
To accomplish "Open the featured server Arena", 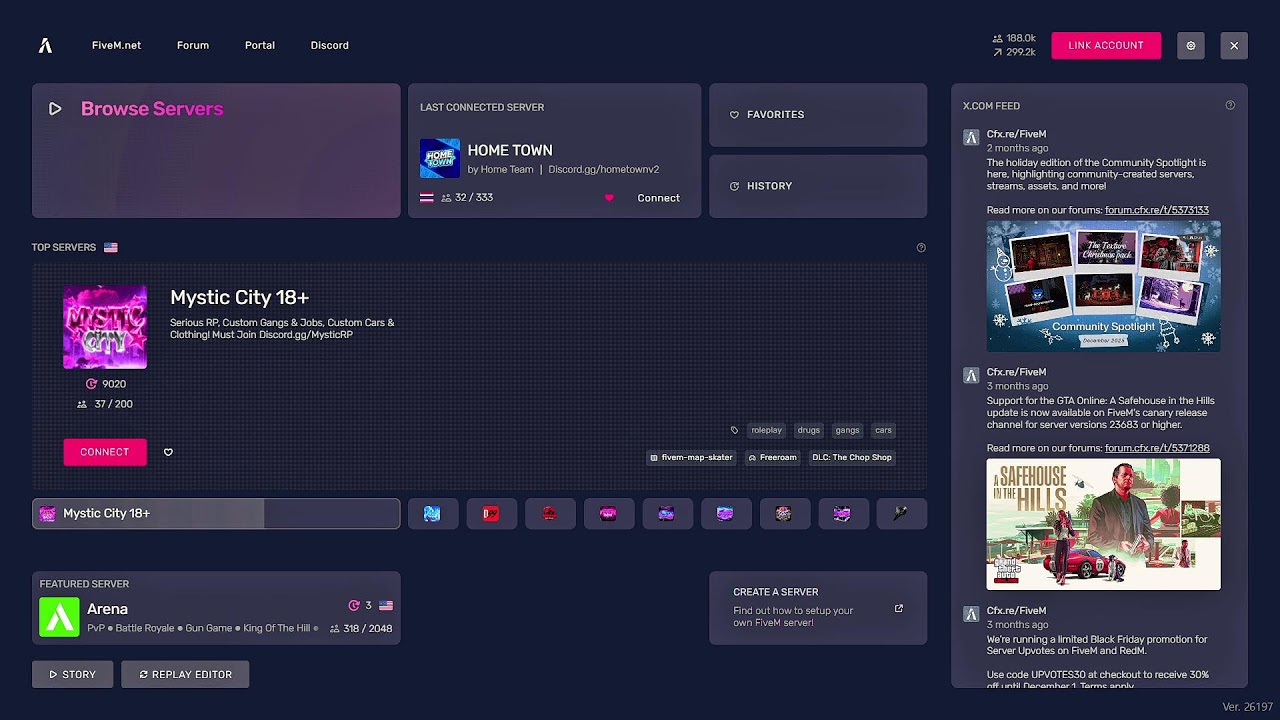I will click(x=216, y=608).
